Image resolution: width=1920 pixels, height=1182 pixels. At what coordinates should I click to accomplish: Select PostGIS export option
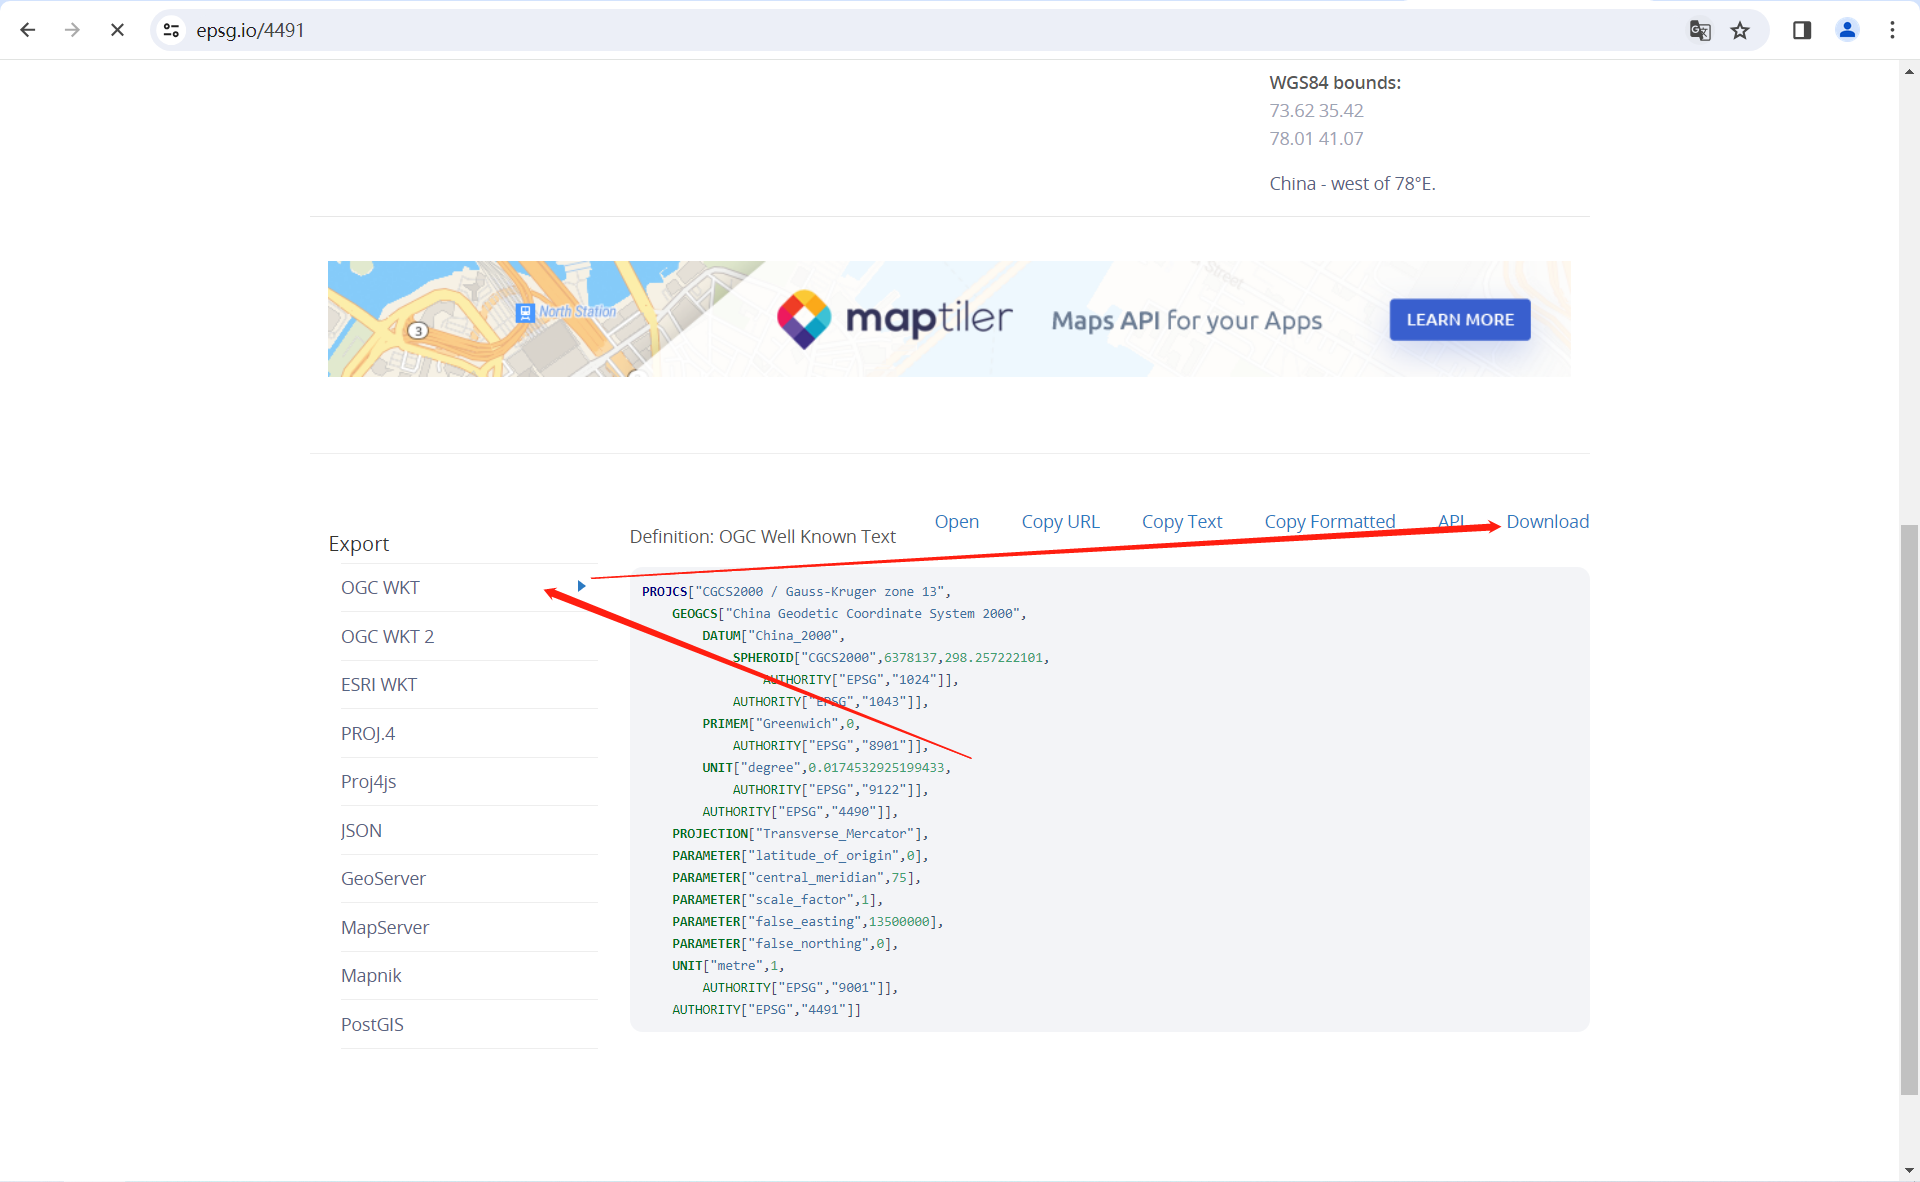point(372,1024)
